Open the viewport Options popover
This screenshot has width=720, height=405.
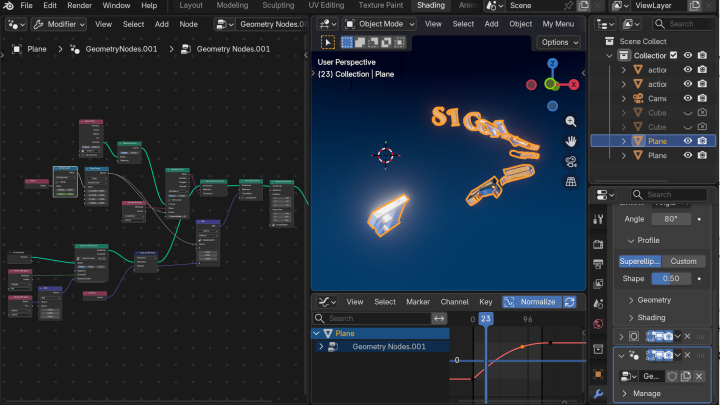[x=558, y=42]
